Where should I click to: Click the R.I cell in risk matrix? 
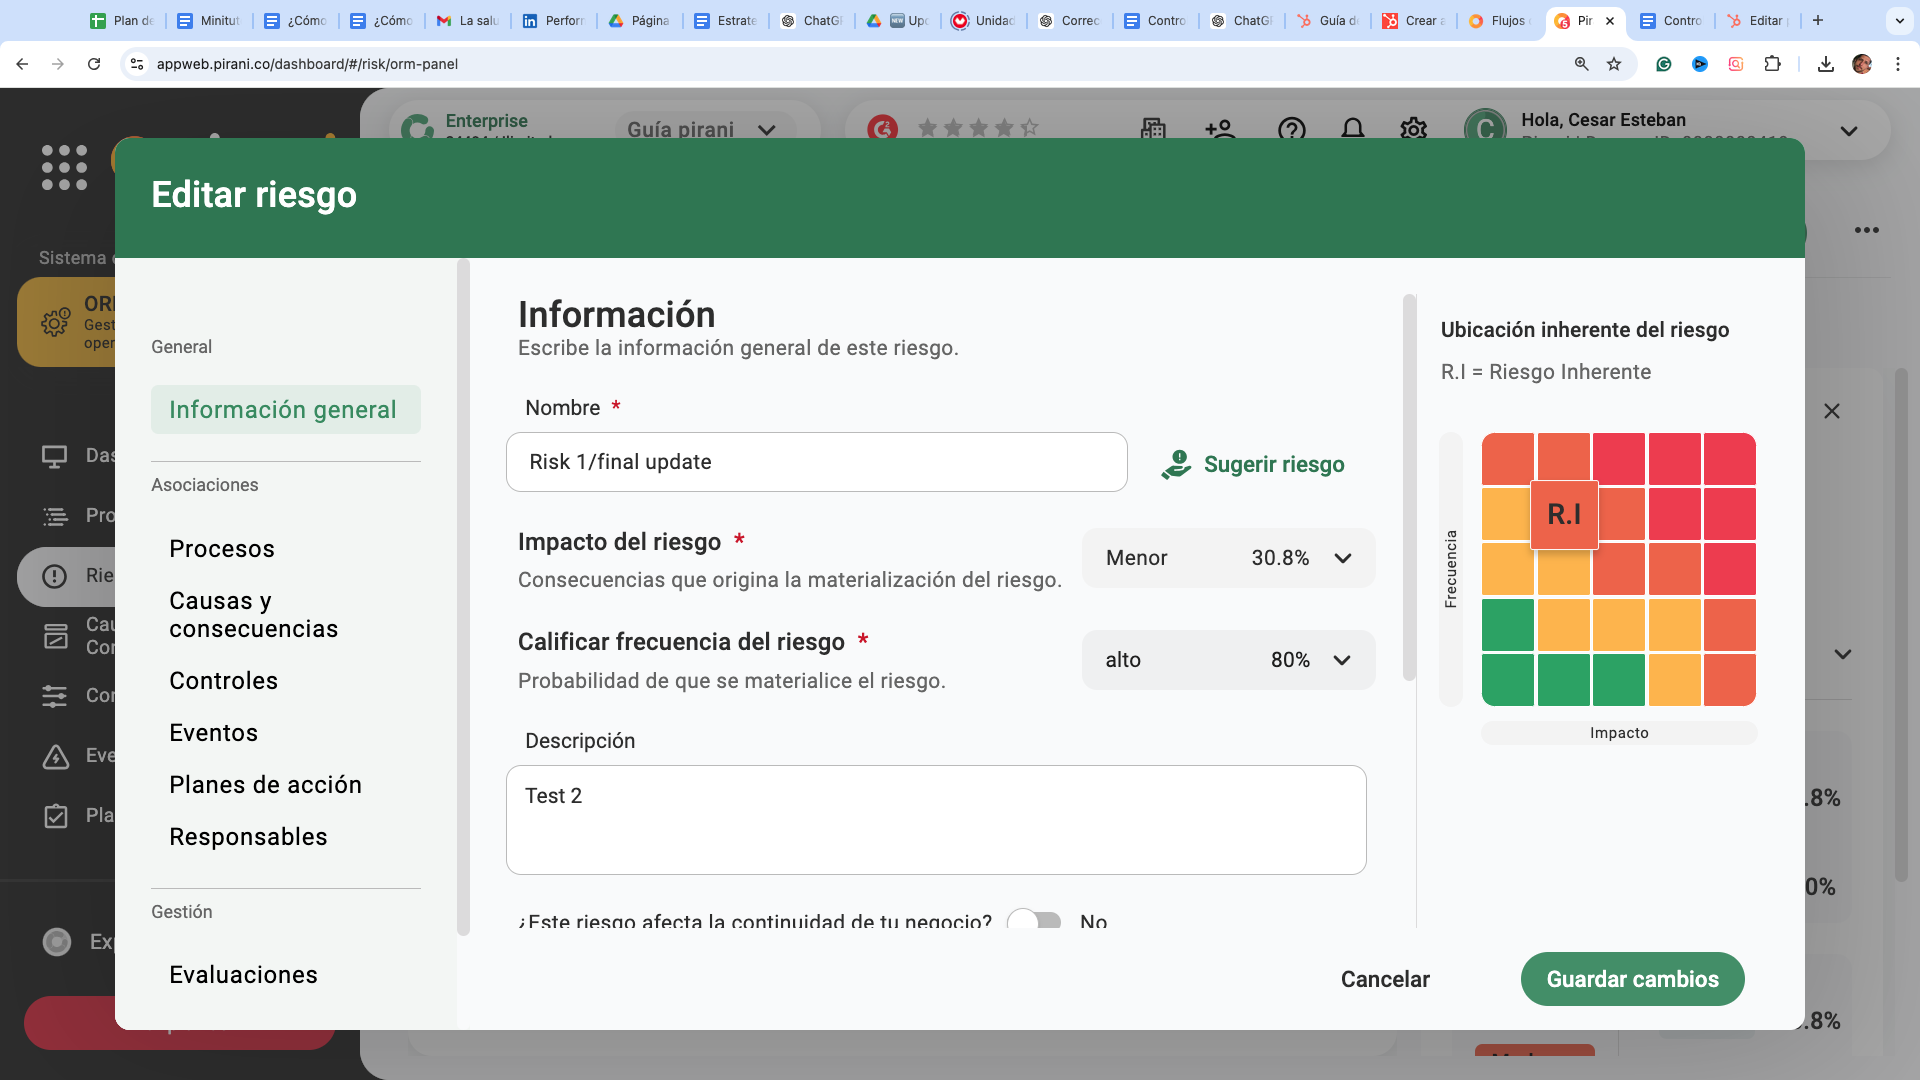coord(1564,515)
